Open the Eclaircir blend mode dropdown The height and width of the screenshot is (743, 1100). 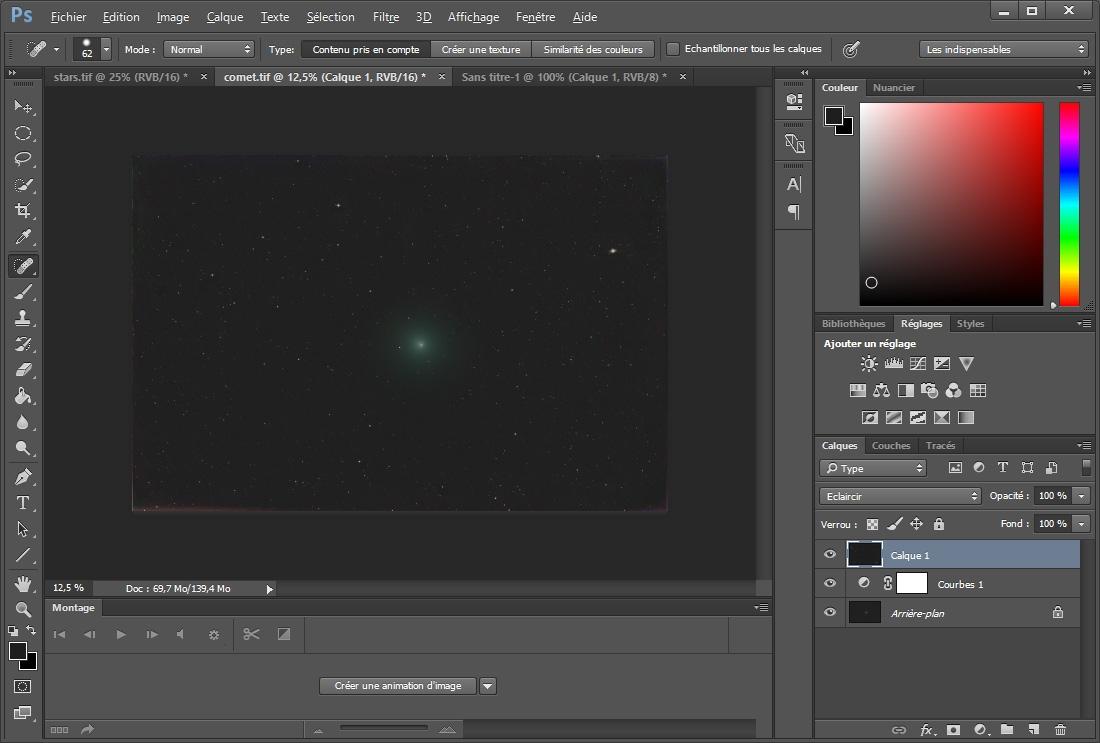[x=901, y=496]
